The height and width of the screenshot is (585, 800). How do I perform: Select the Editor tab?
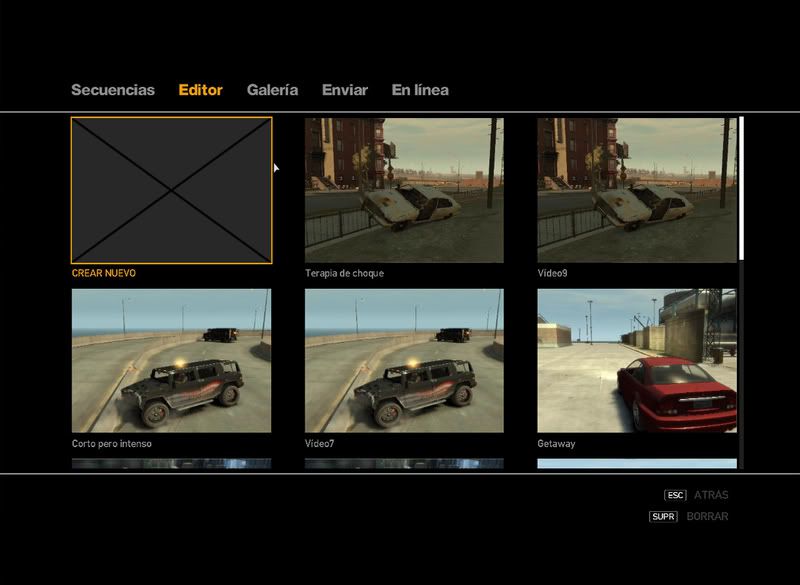(x=201, y=90)
